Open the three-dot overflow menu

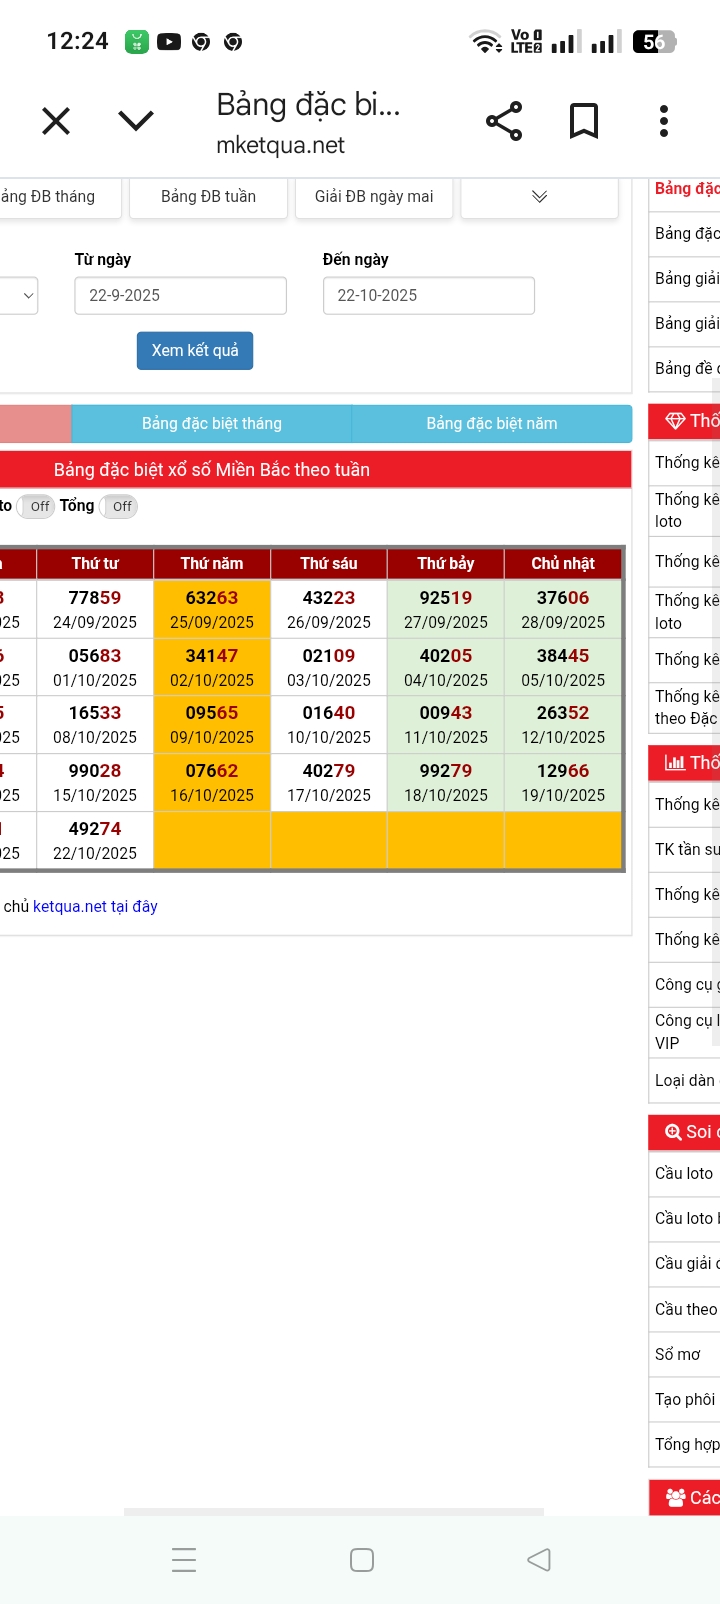point(664,122)
